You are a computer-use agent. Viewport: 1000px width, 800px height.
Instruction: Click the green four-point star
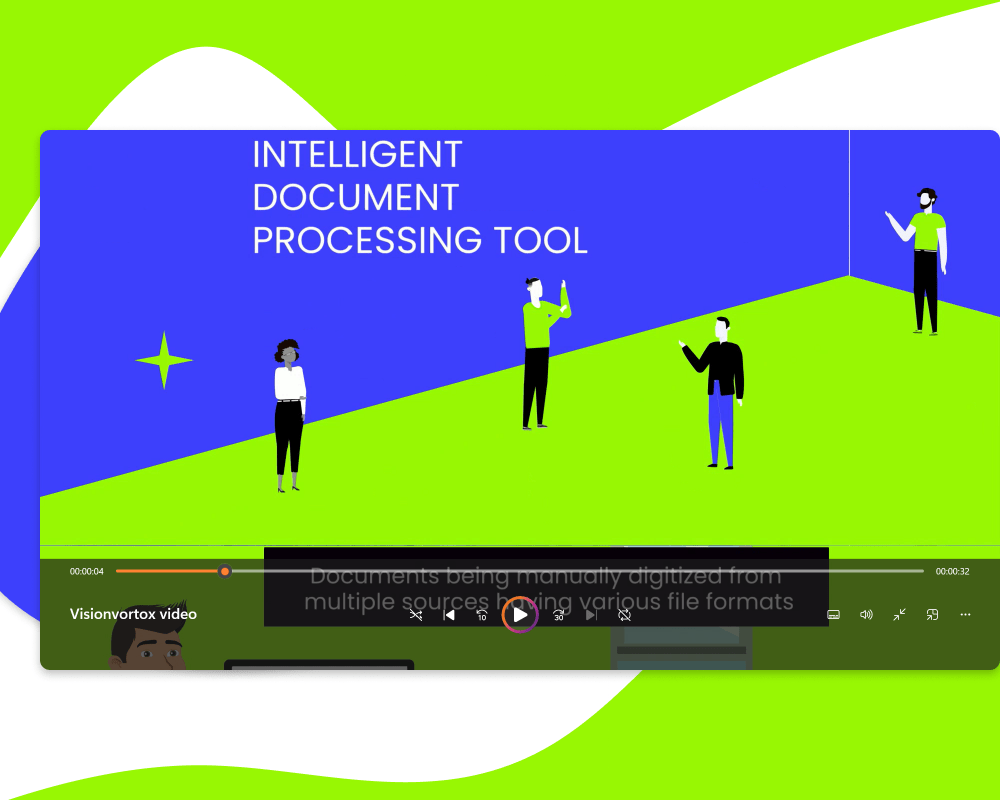click(164, 360)
